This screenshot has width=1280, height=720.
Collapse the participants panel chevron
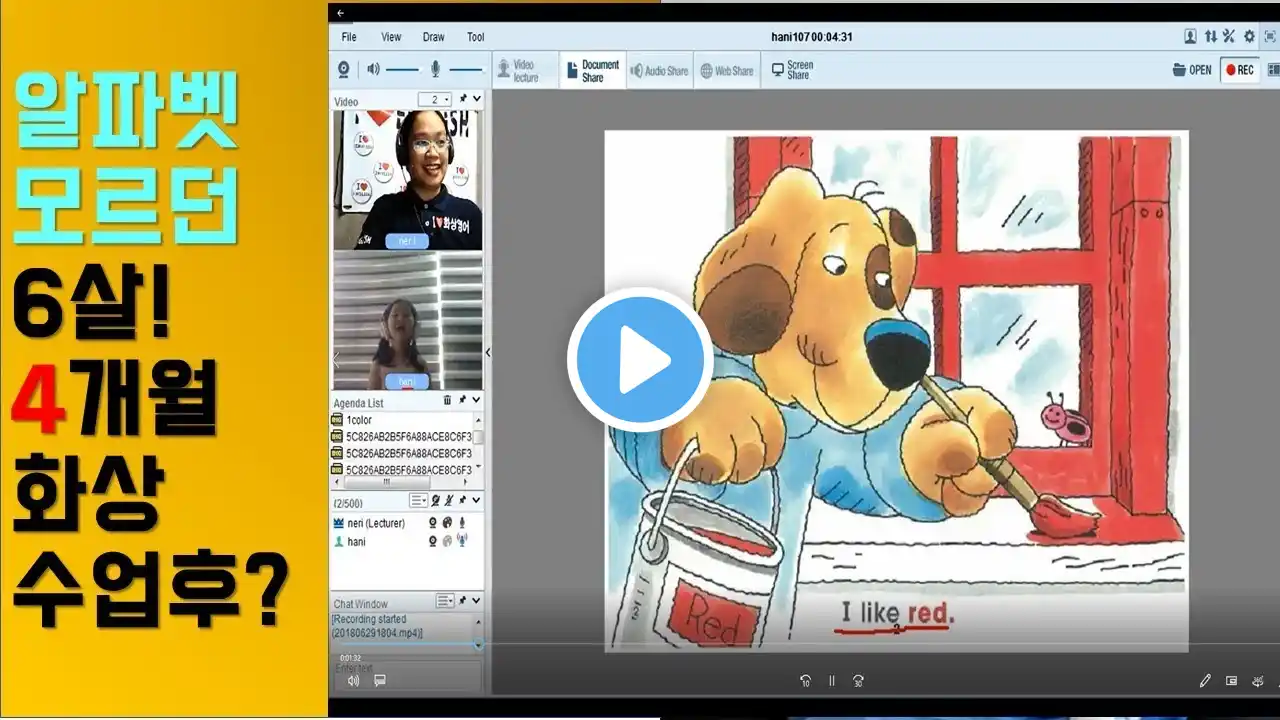(477, 501)
